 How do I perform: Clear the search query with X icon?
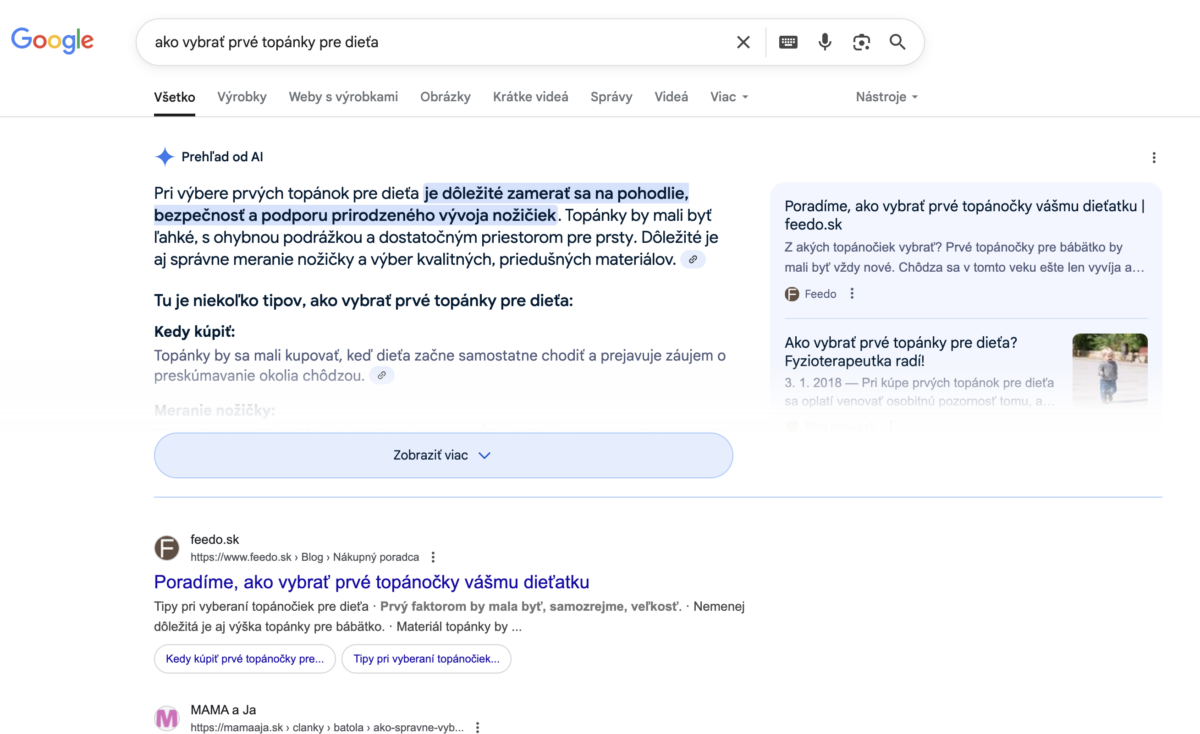coord(743,42)
